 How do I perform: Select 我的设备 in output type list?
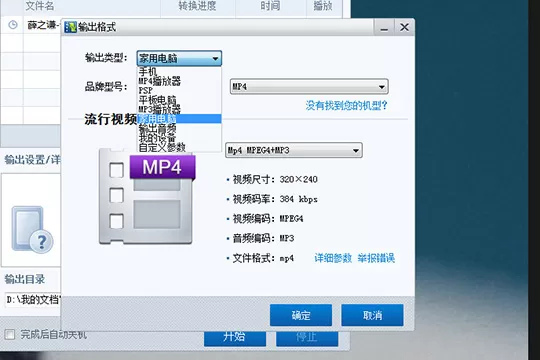click(179, 138)
